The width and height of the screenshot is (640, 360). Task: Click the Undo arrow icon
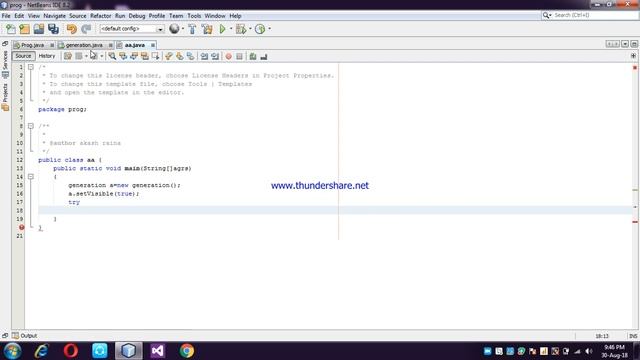point(72,29)
